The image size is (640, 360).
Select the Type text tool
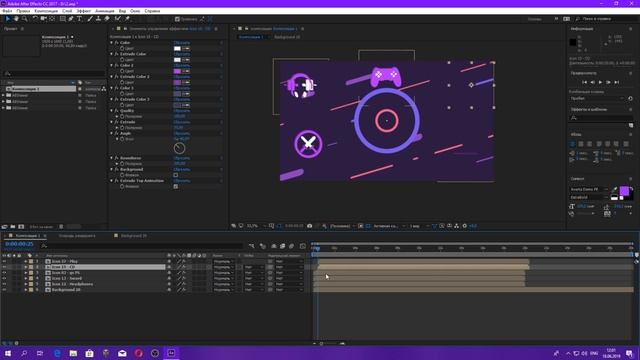click(80, 19)
